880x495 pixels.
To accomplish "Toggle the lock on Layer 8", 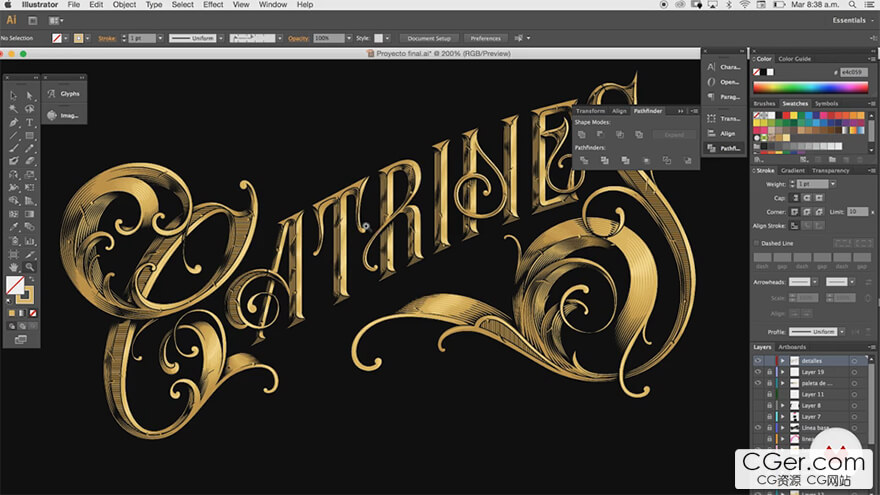I will pyautogui.click(x=769, y=405).
